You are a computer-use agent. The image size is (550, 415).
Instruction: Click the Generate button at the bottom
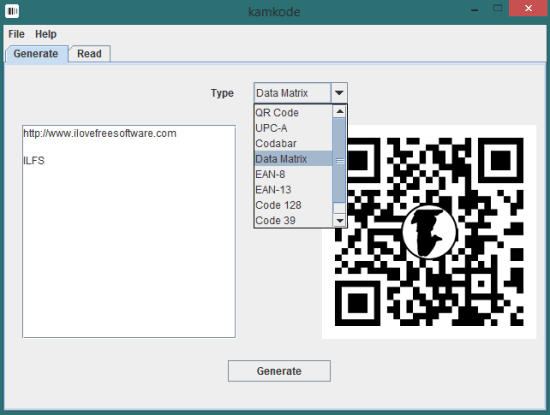point(279,371)
